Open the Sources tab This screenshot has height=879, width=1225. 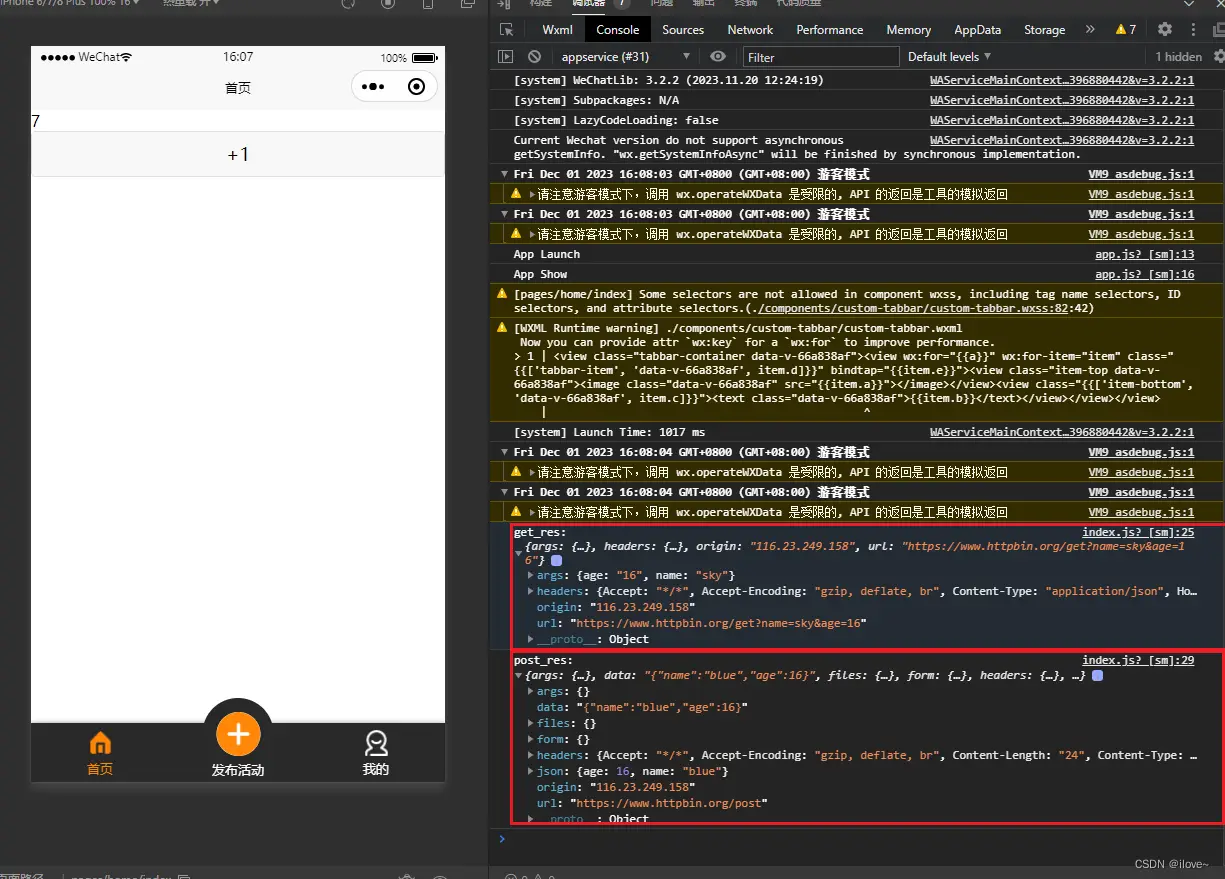[683, 30]
